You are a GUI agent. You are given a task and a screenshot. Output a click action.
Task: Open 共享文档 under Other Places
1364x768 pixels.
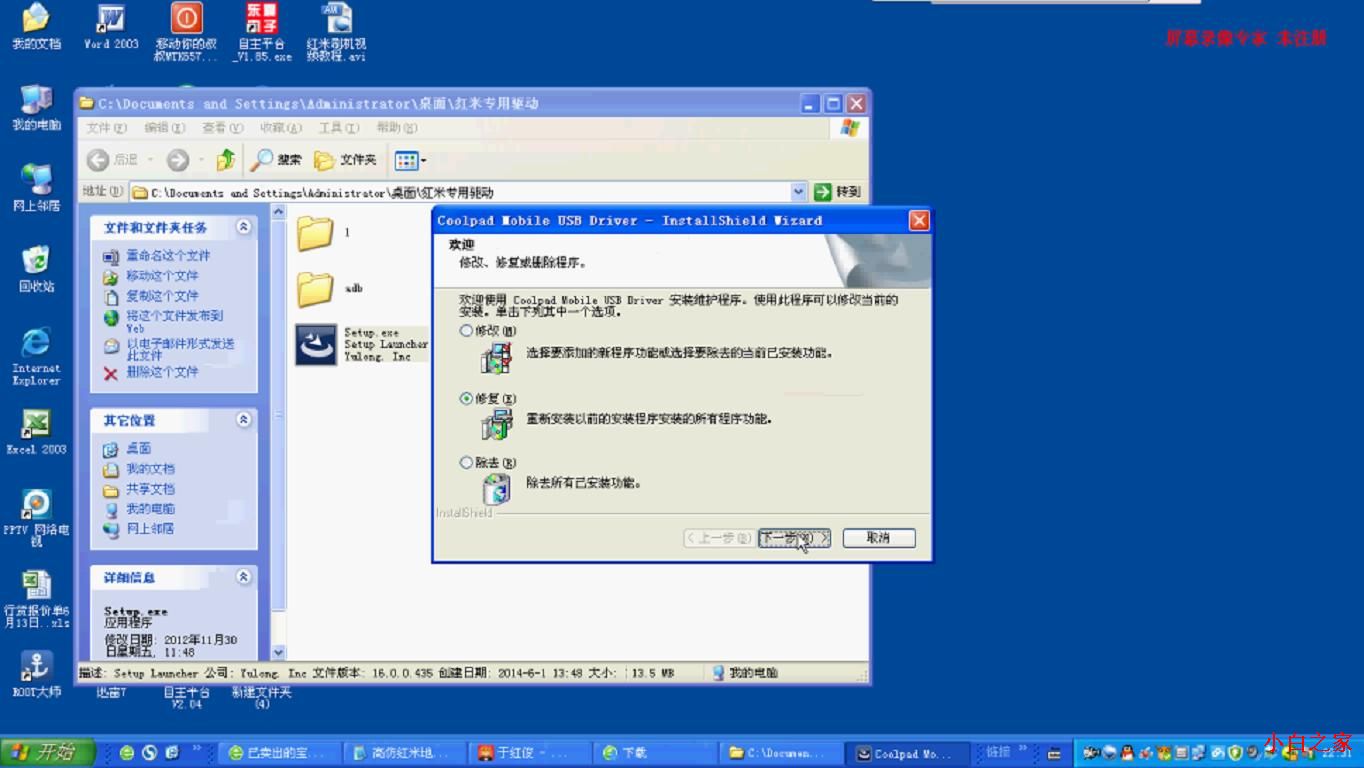coord(150,489)
